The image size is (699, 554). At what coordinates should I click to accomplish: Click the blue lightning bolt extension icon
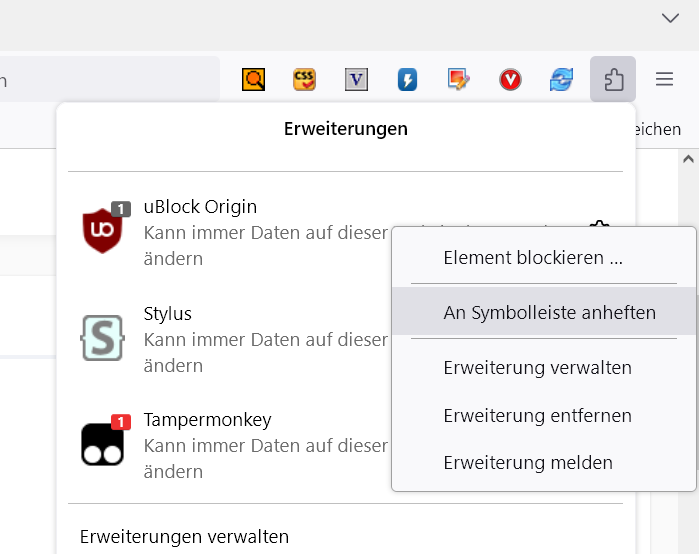coord(407,79)
